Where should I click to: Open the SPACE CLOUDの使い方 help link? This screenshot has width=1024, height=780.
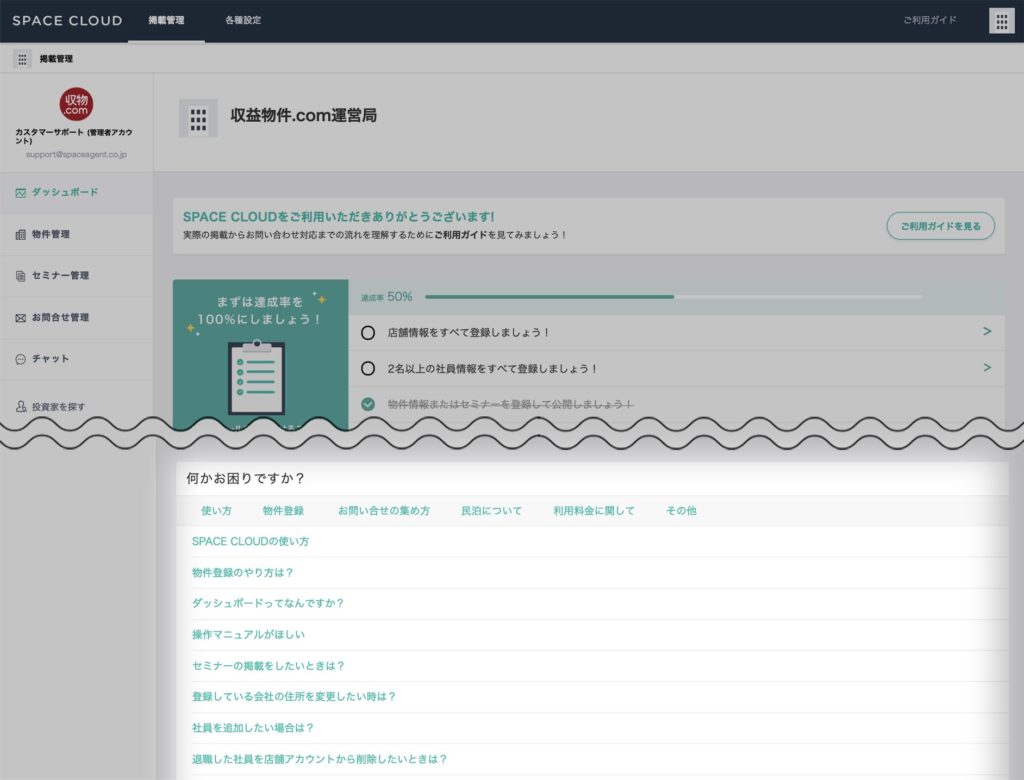click(251, 542)
